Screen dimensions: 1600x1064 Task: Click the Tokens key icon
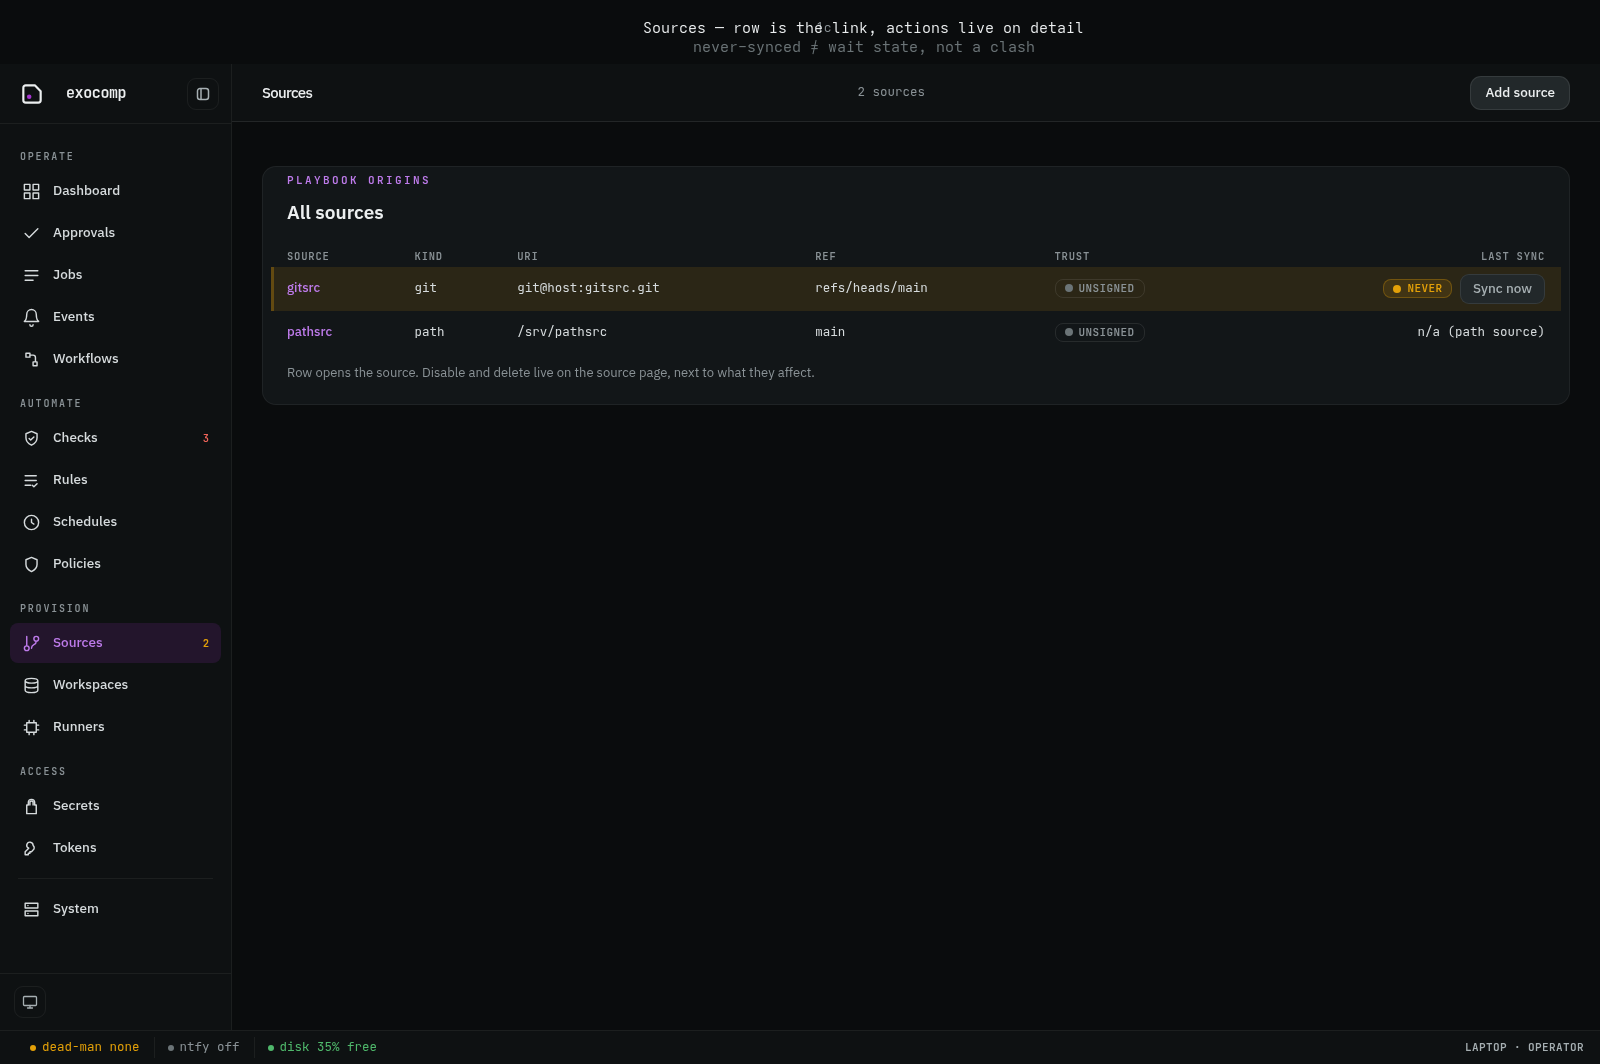(32, 848)
